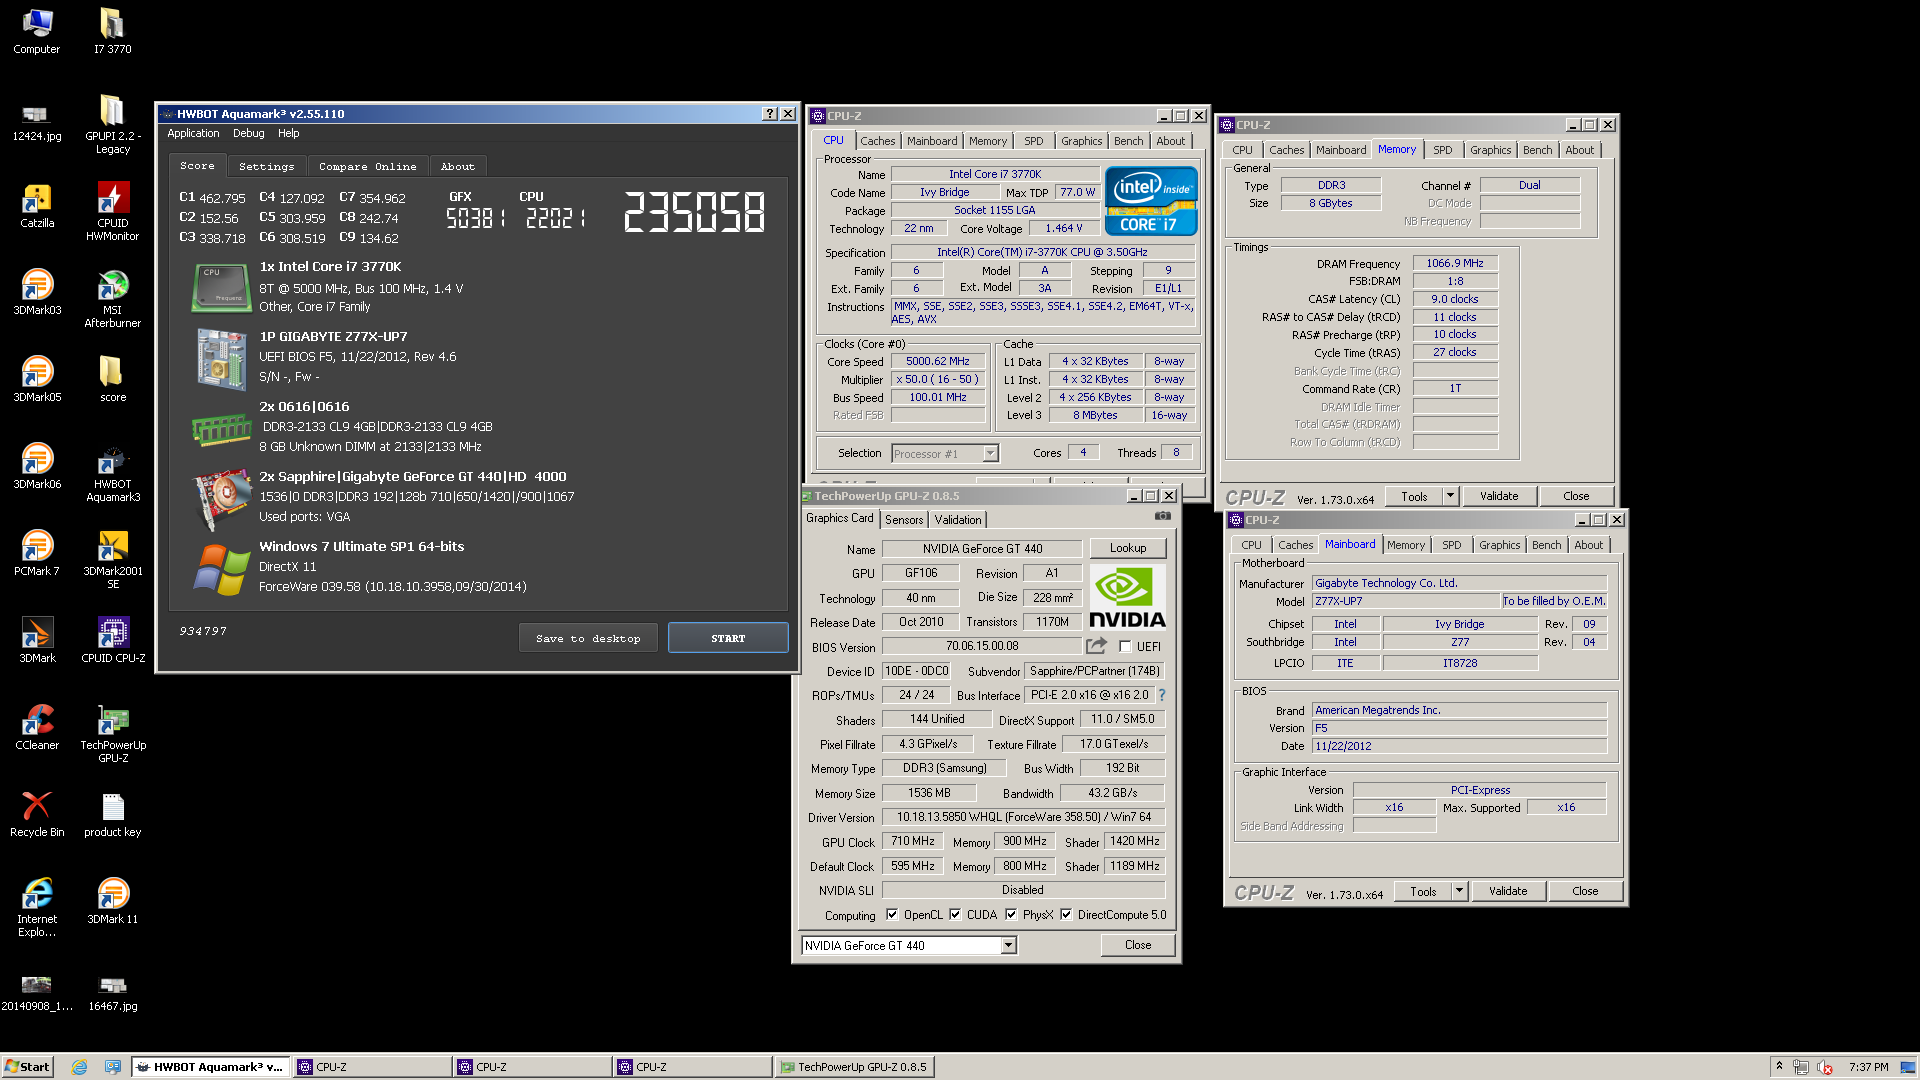Click the START benchmark button

coord(728,638)
